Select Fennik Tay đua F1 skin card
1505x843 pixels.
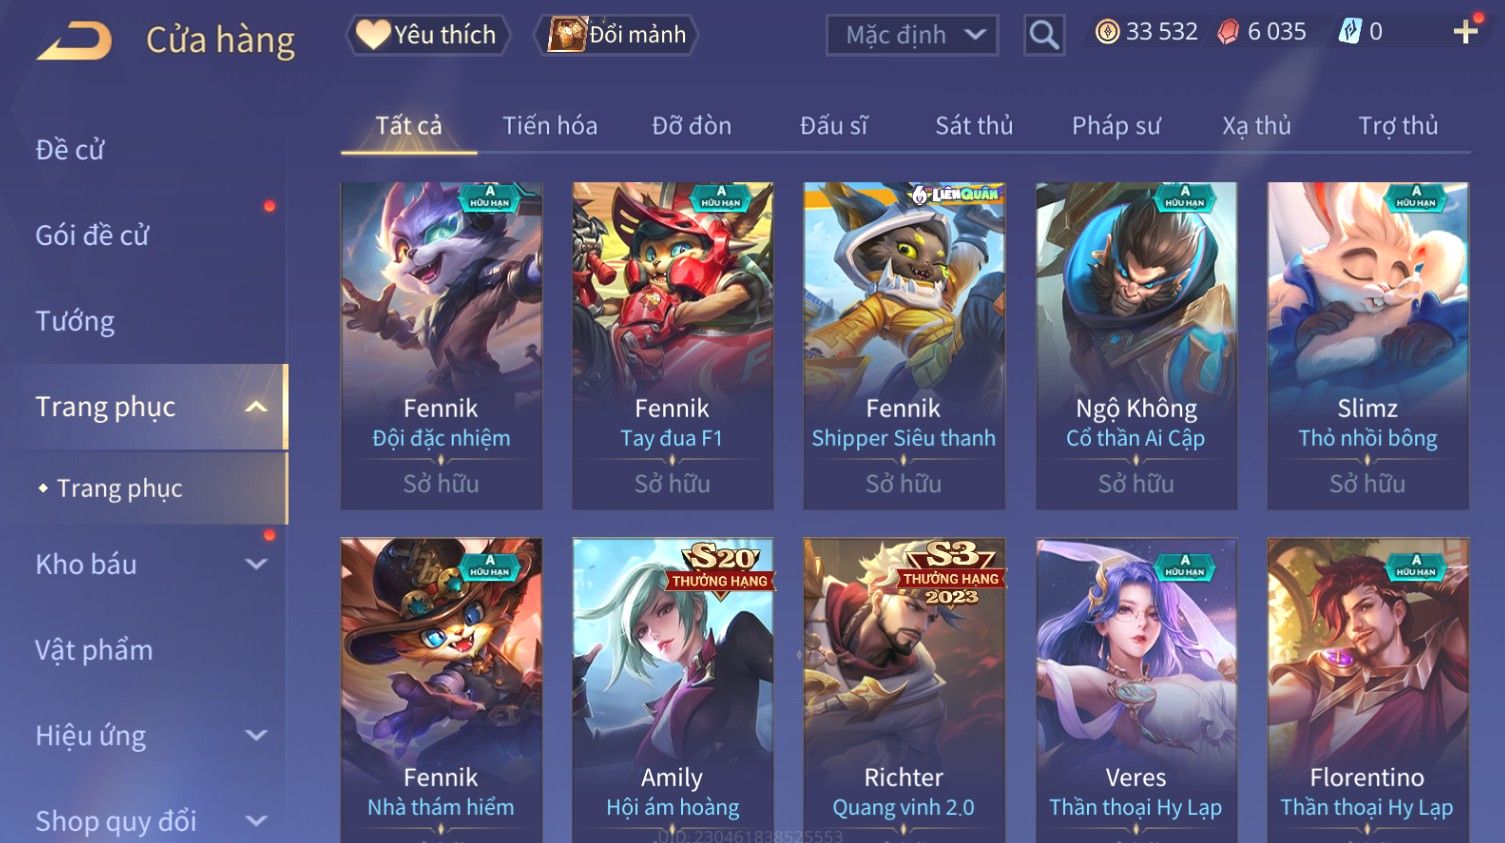pyautogui.click(x=672, y=345)
